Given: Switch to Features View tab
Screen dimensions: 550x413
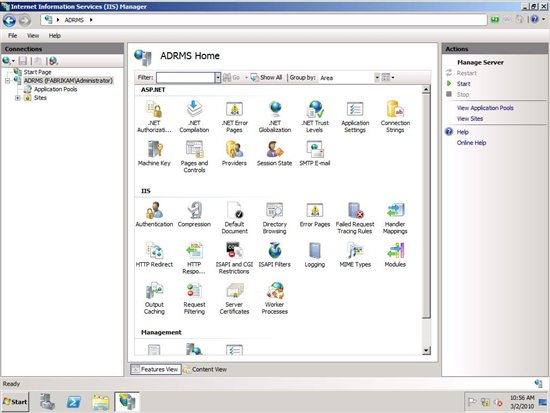Looking at the screenshot, I should point(155,369).
